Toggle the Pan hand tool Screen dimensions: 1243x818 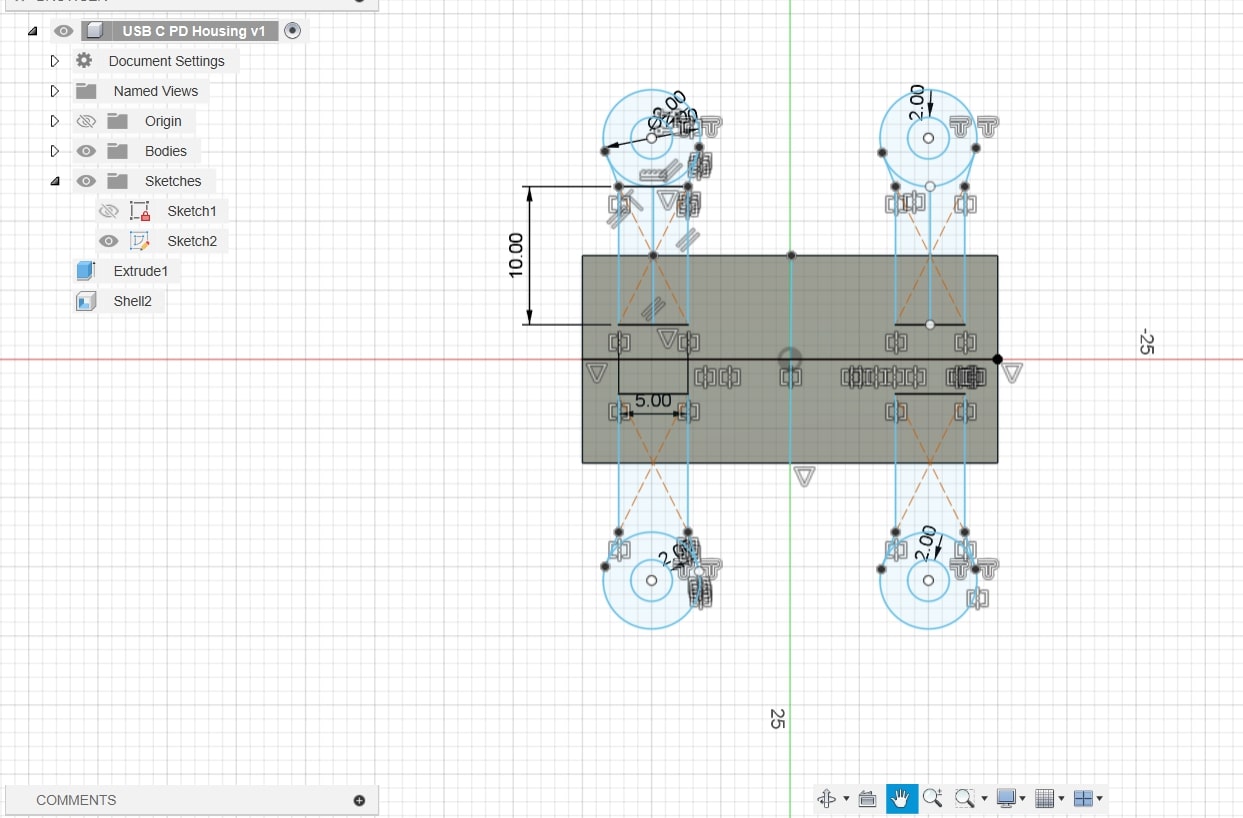tap(901, 799)
